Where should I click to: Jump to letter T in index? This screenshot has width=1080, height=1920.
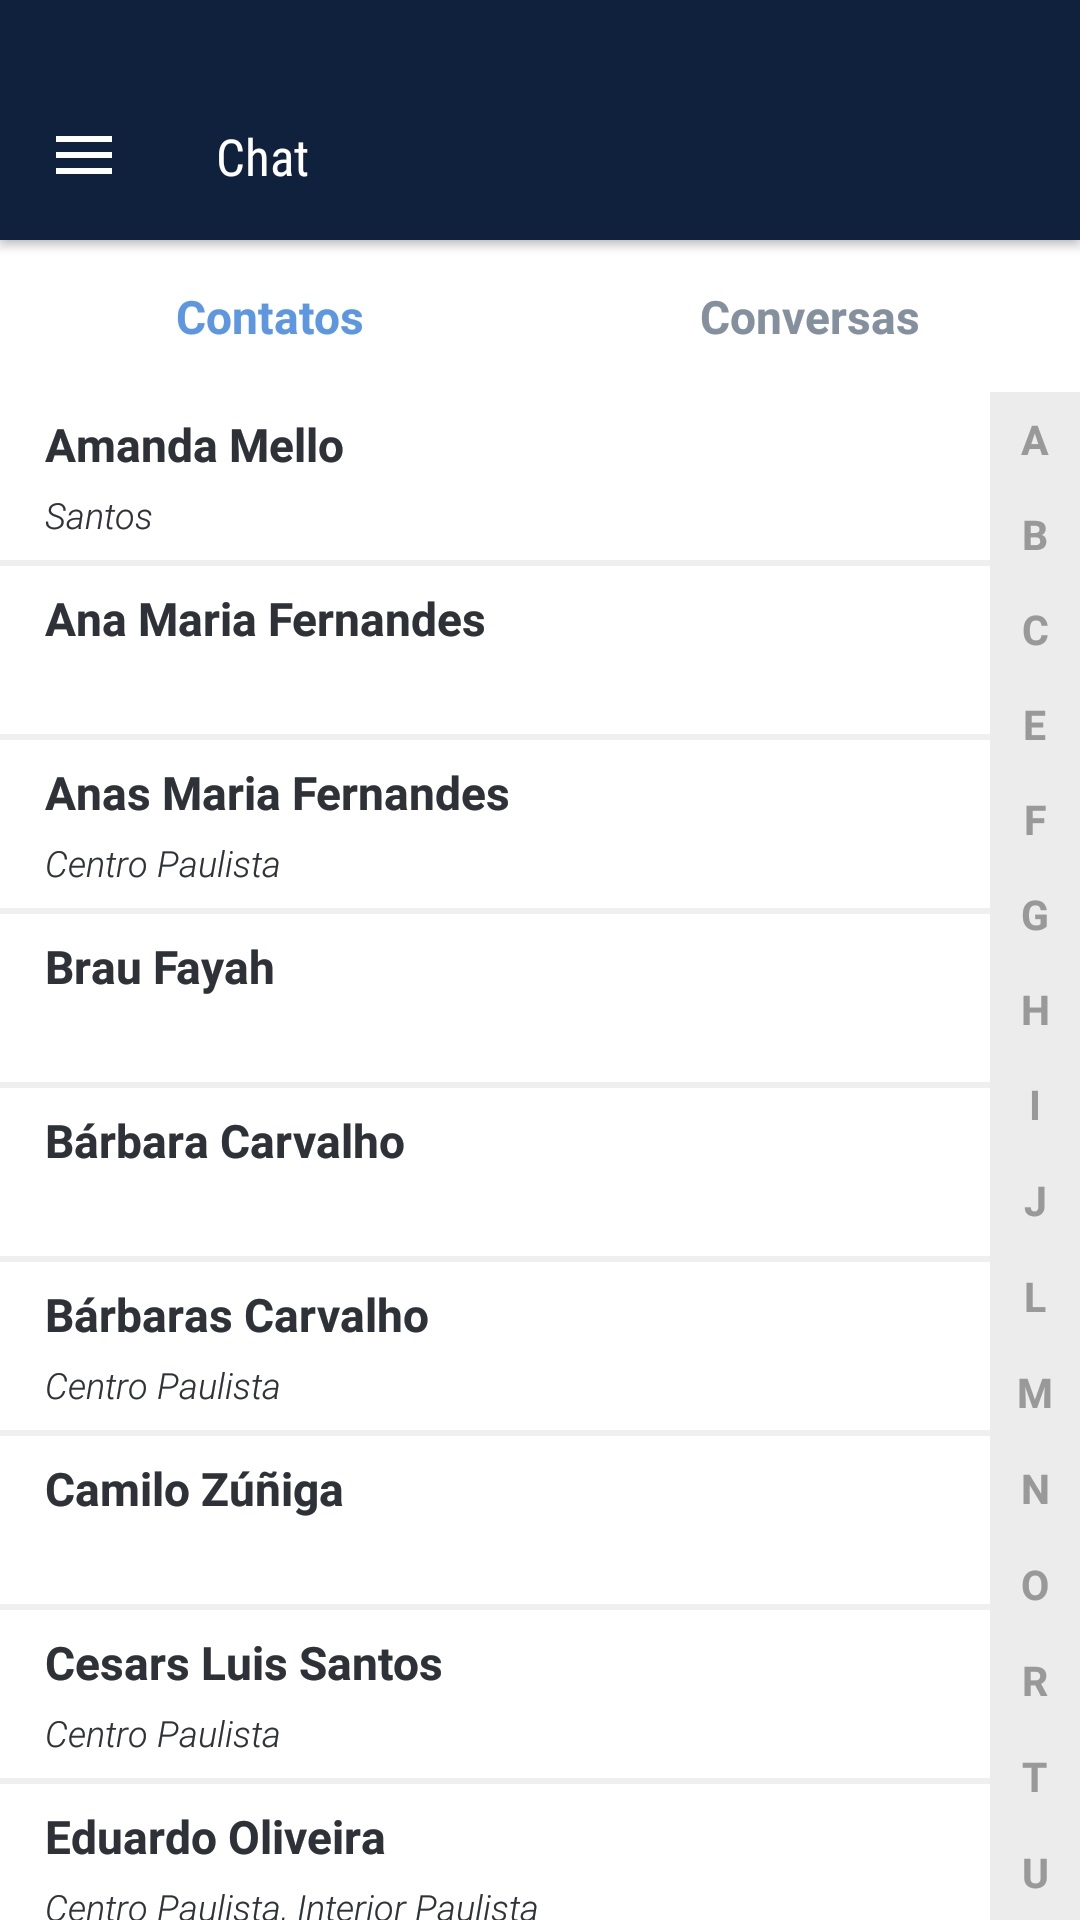coord(1035,1778)
